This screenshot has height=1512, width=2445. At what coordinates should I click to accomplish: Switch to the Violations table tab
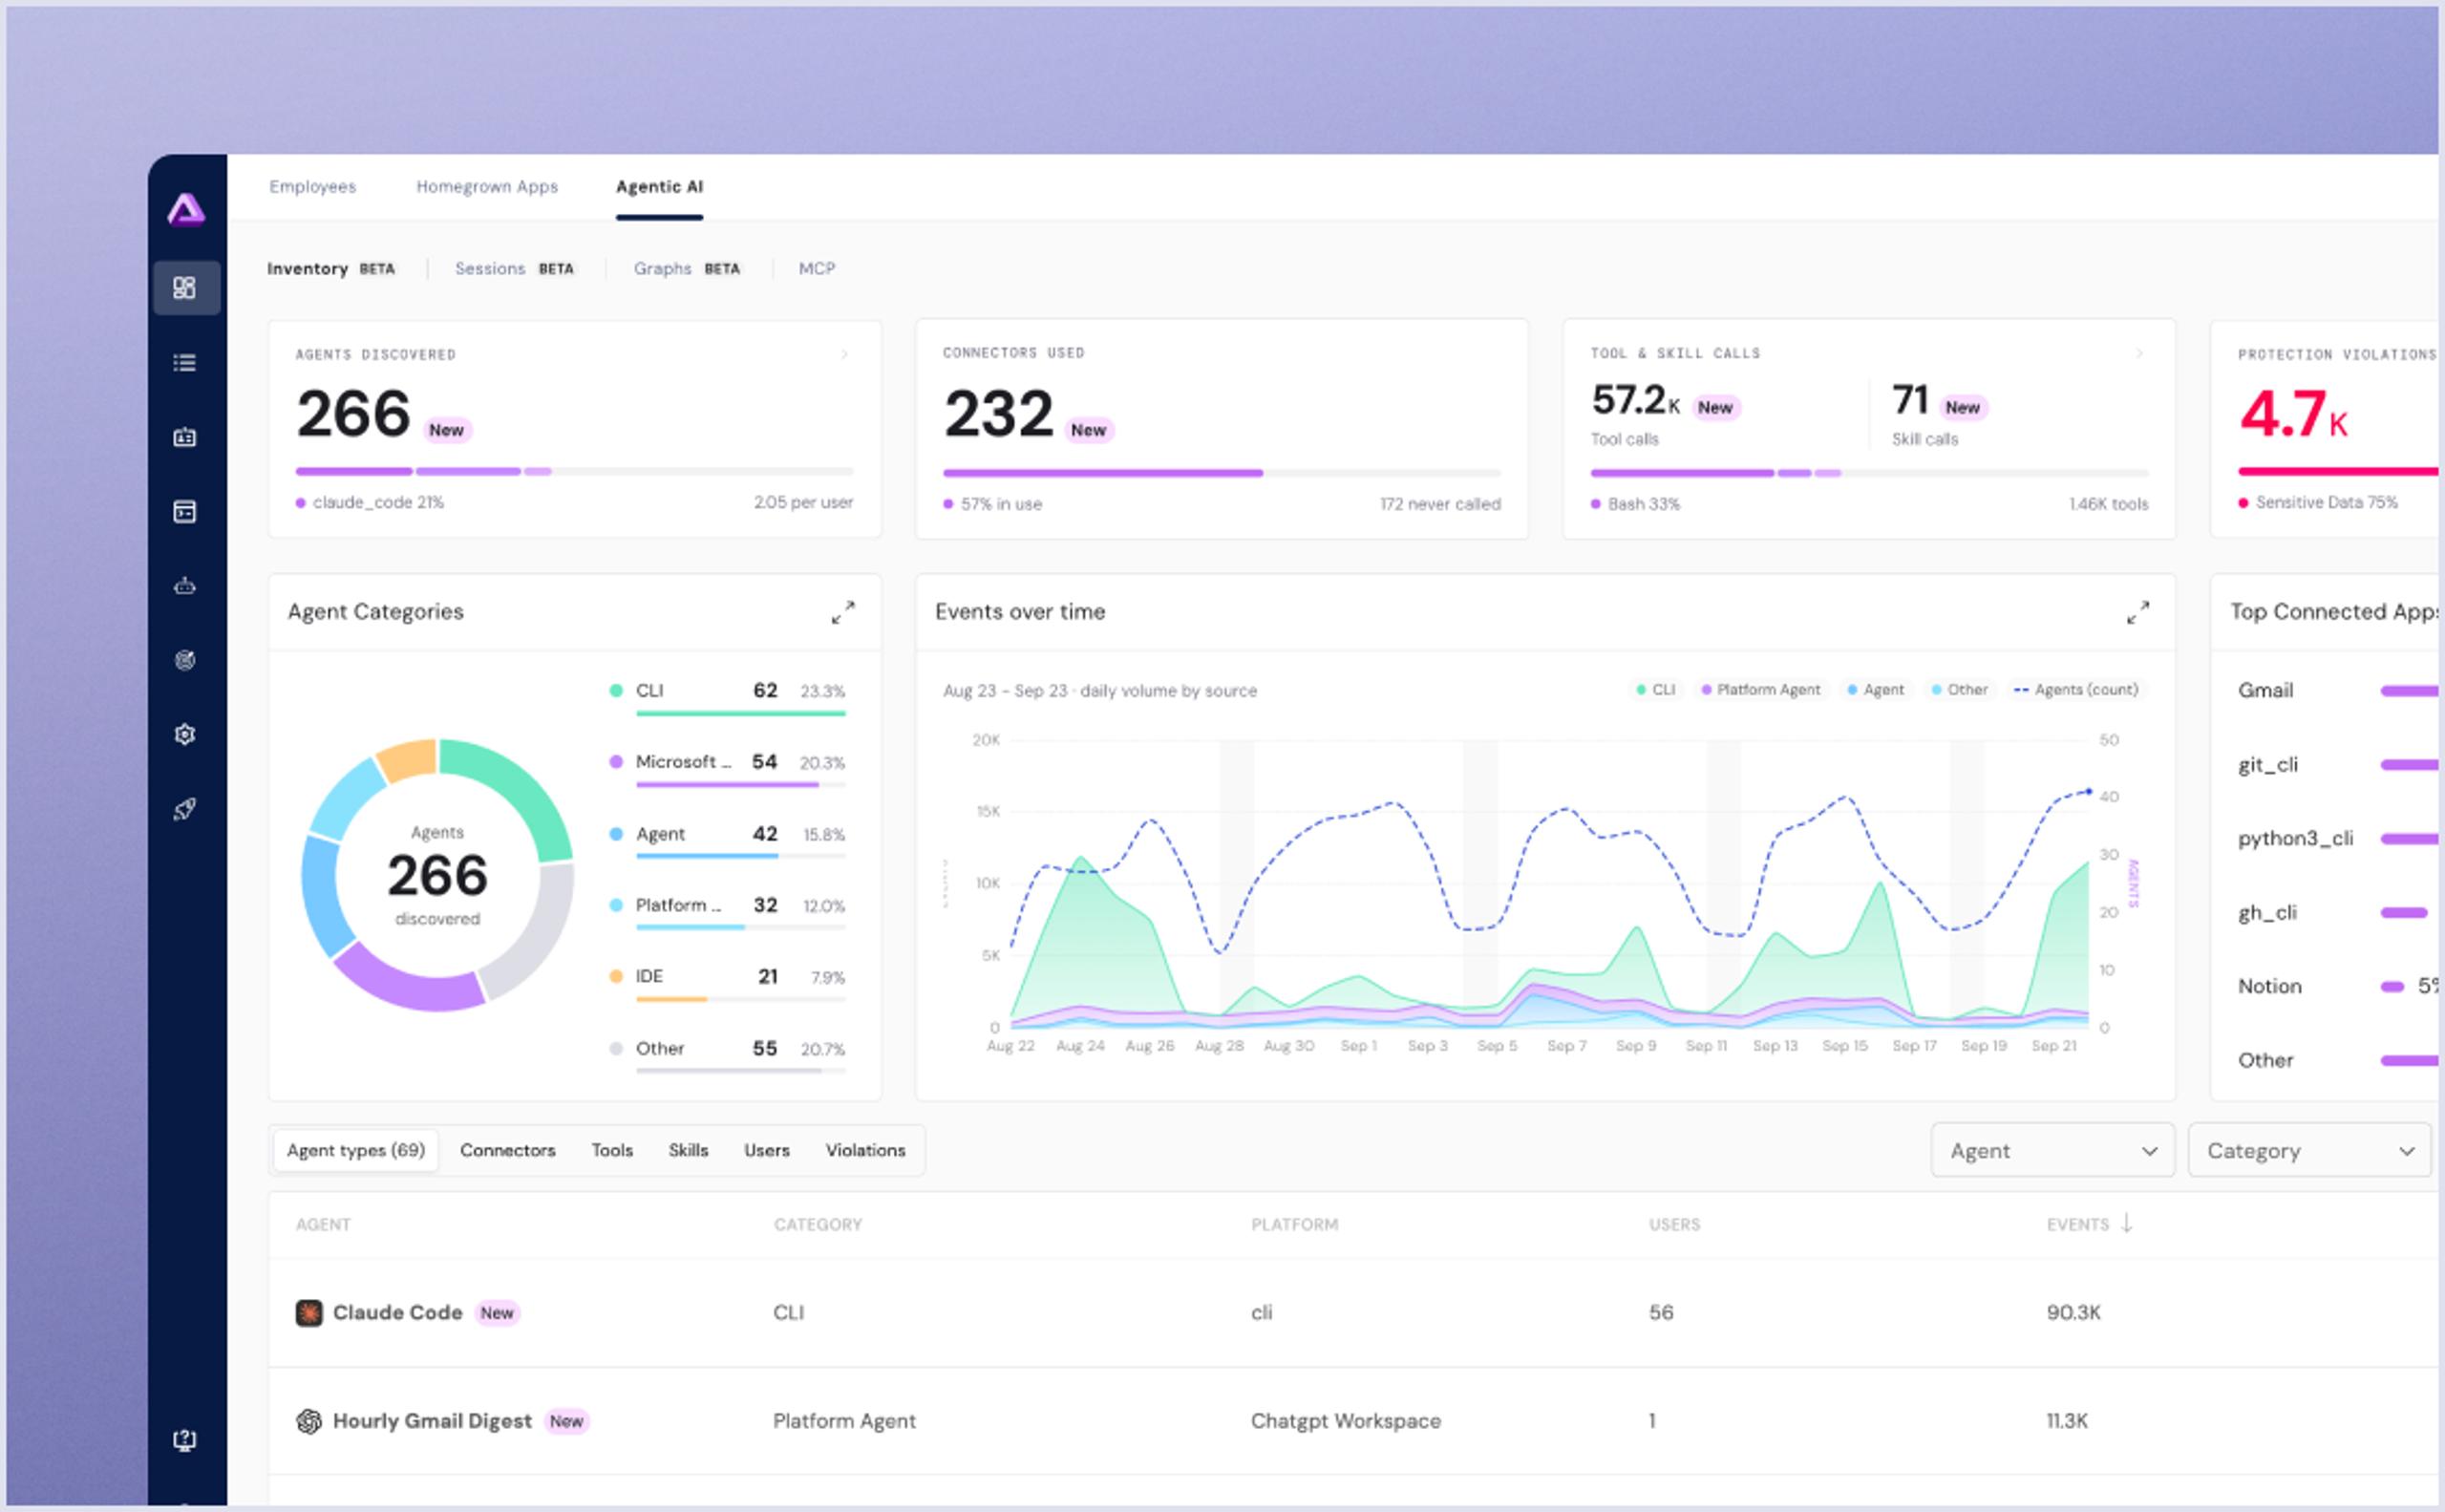pos(865,1150)
